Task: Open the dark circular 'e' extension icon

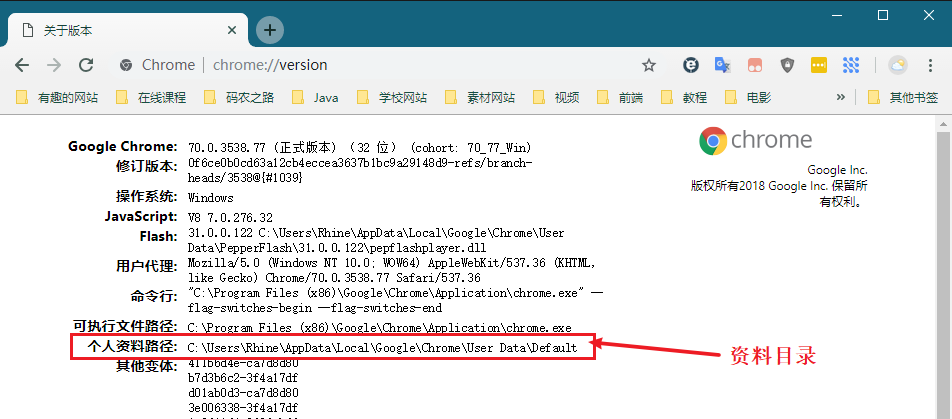Action: pyautogui.click(x=690, y=65)
